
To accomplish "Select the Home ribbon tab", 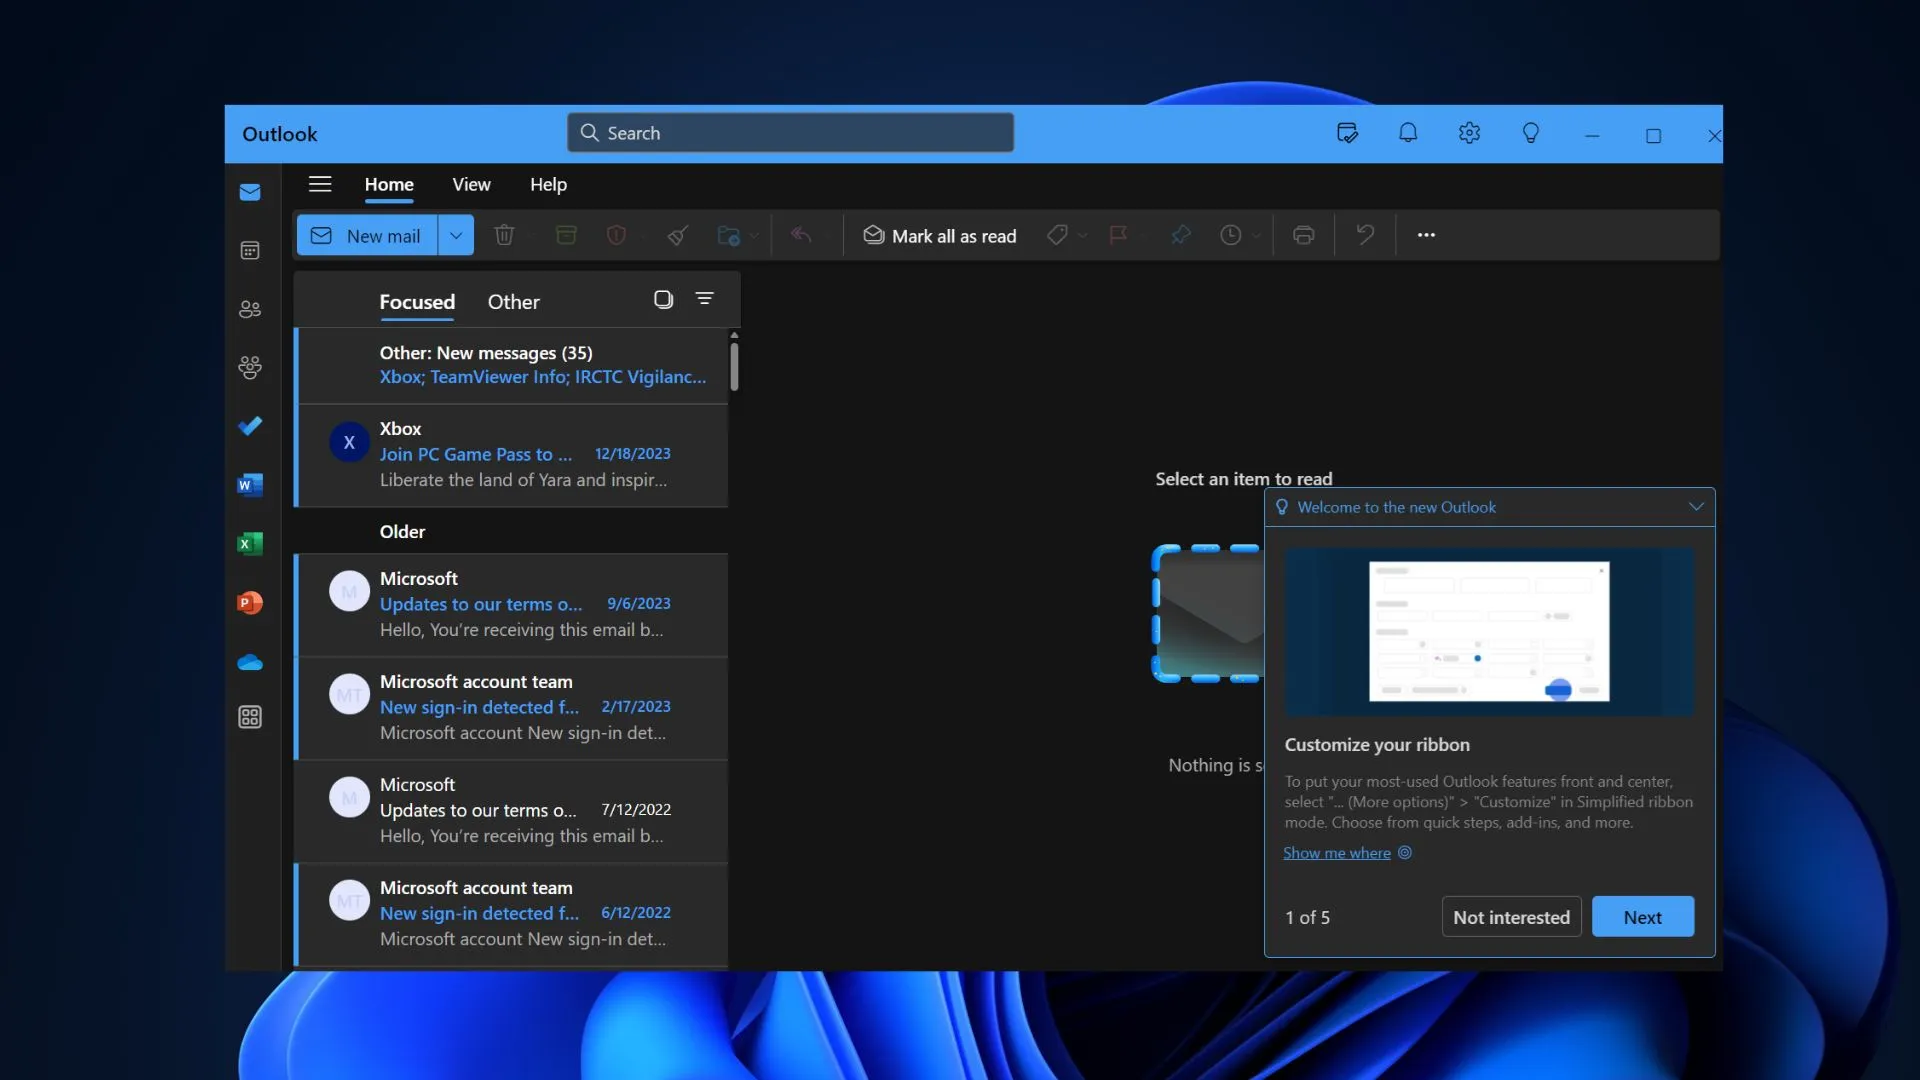I will pos(389,182).
